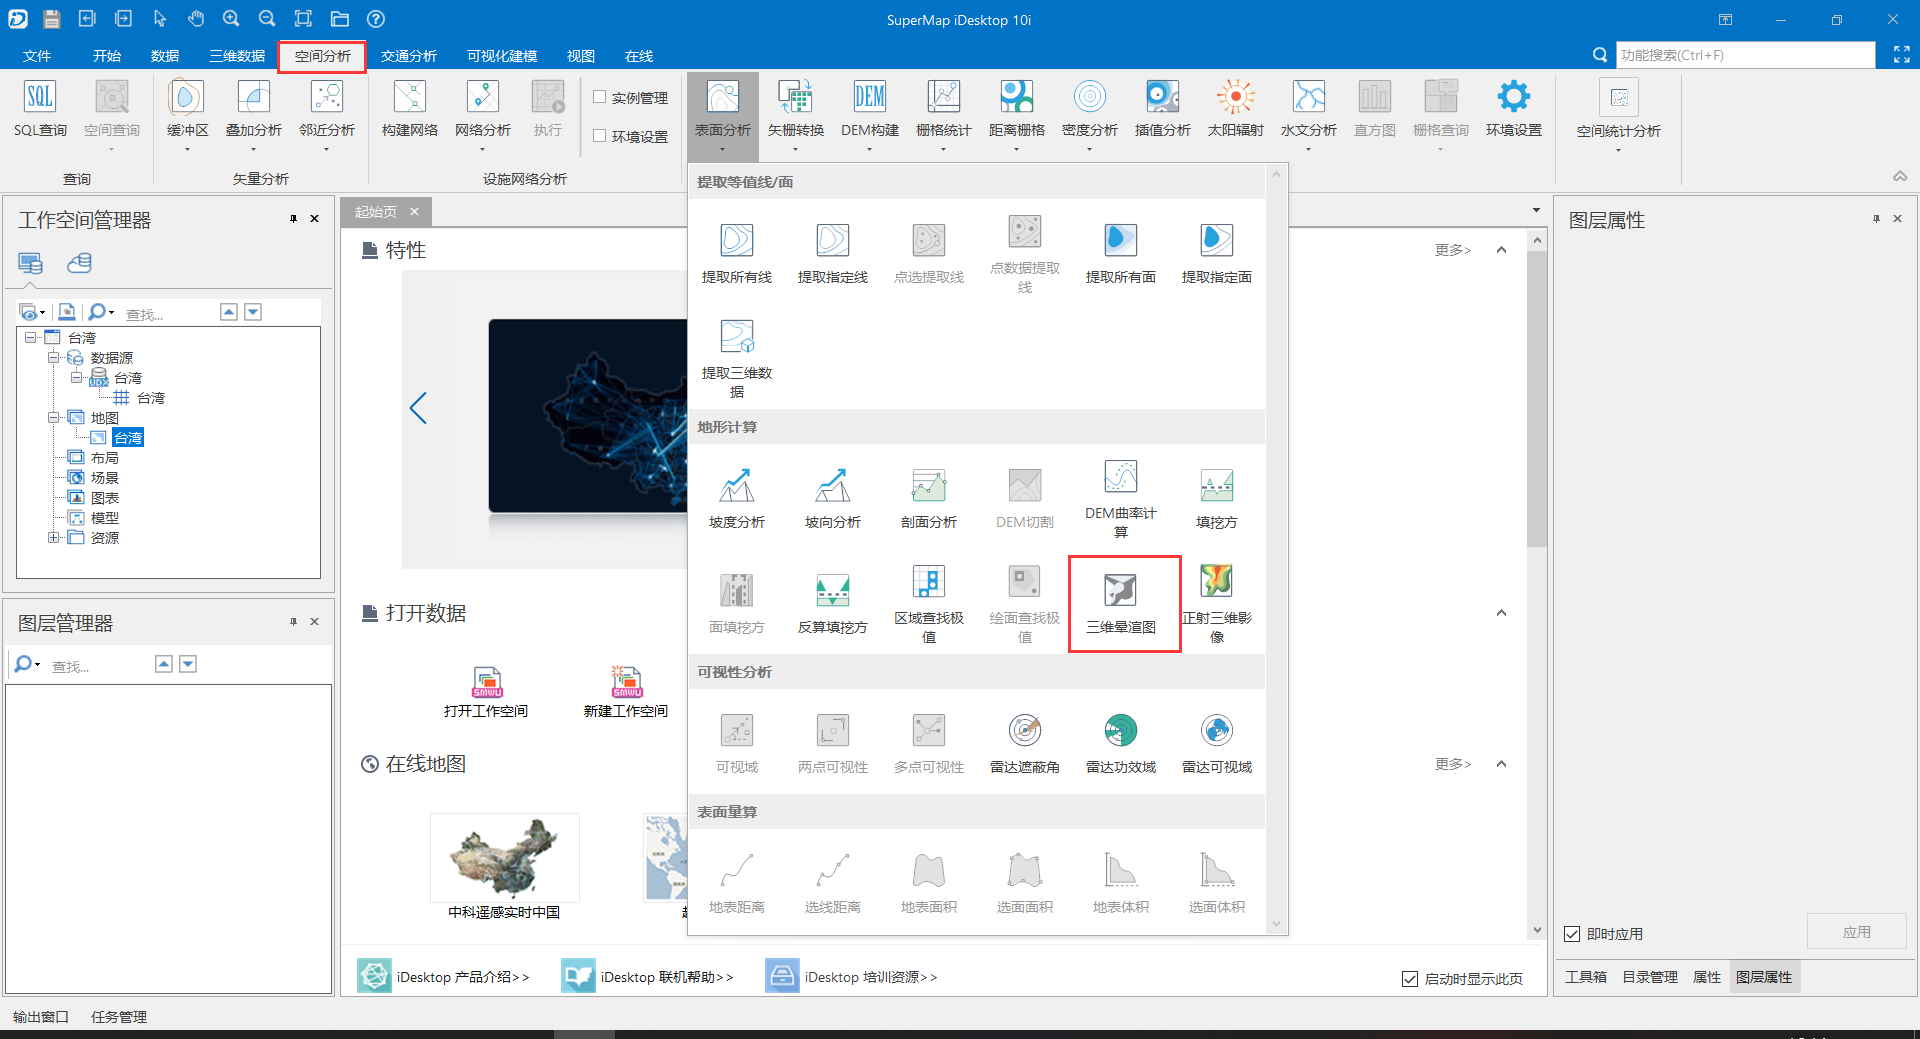Open the 太阳辐射 solar radiation tool
This screenshot has height=1039, width=1920.
click(x=1235, y=109)
